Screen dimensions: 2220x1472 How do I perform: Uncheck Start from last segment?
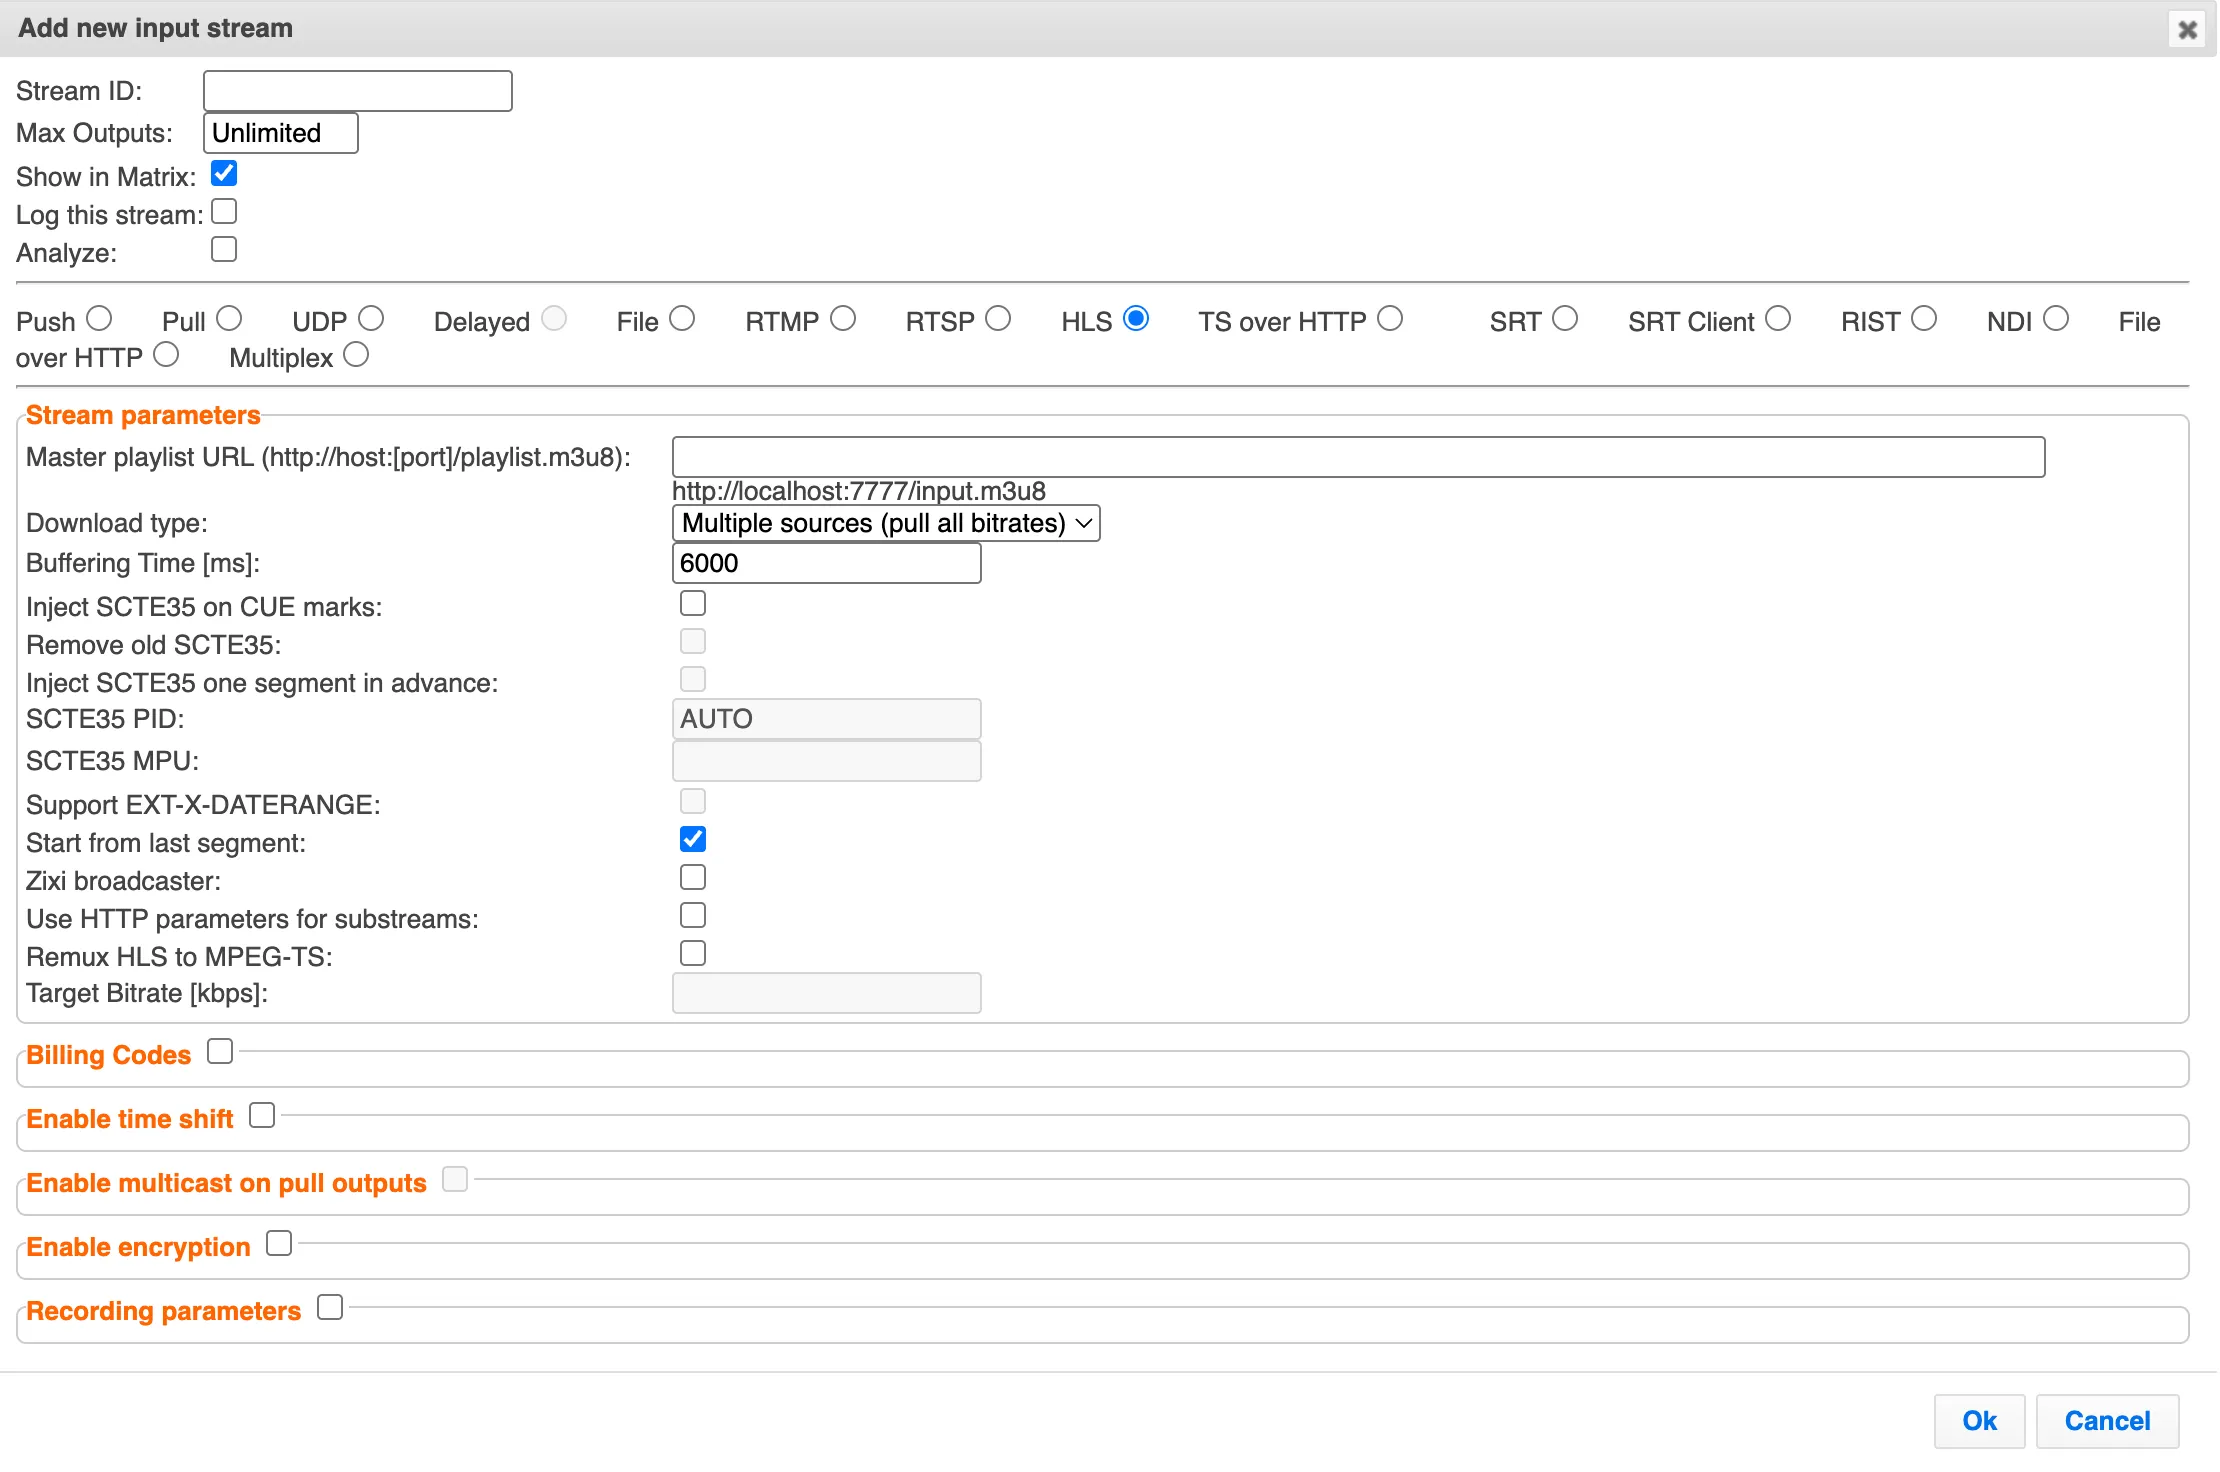(x=693, y=840)
